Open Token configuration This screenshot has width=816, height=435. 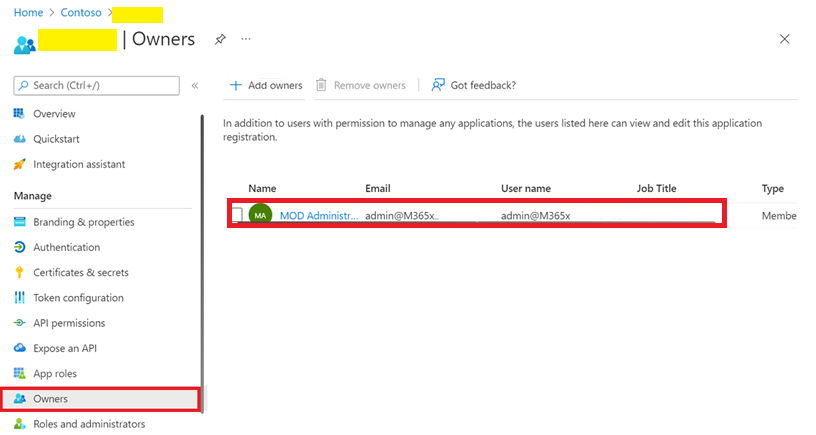click(79, 298)
